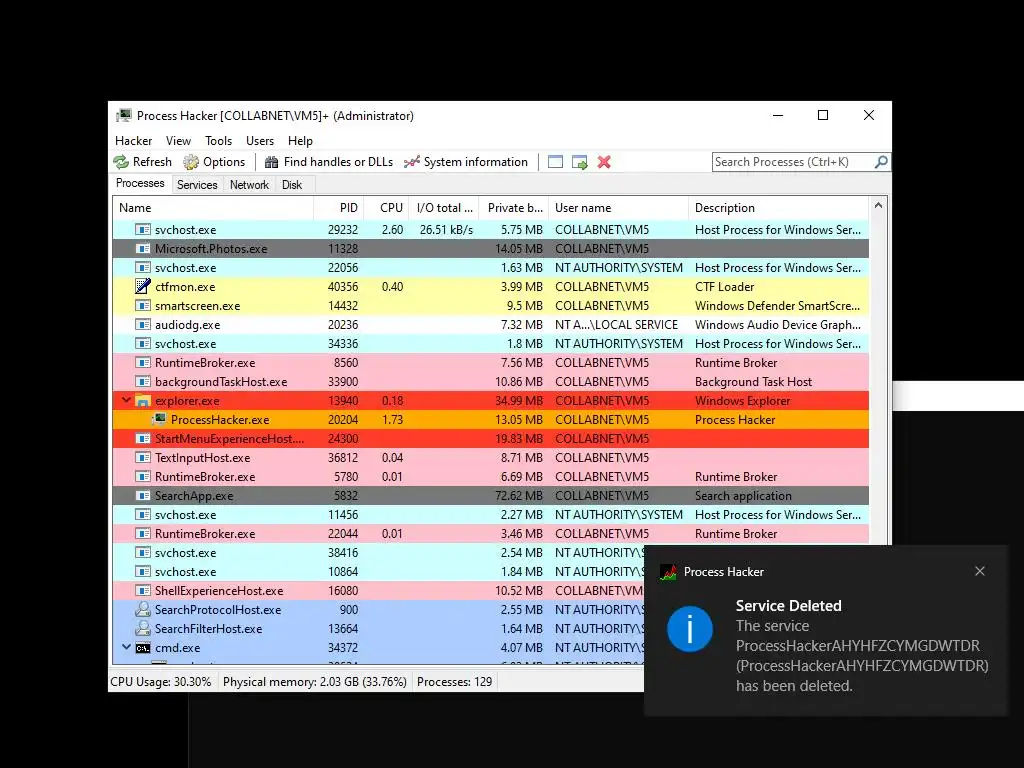Click the red X terminate window icon
The width and height of the screenshot is (1024, 768).
coord(604,162)
